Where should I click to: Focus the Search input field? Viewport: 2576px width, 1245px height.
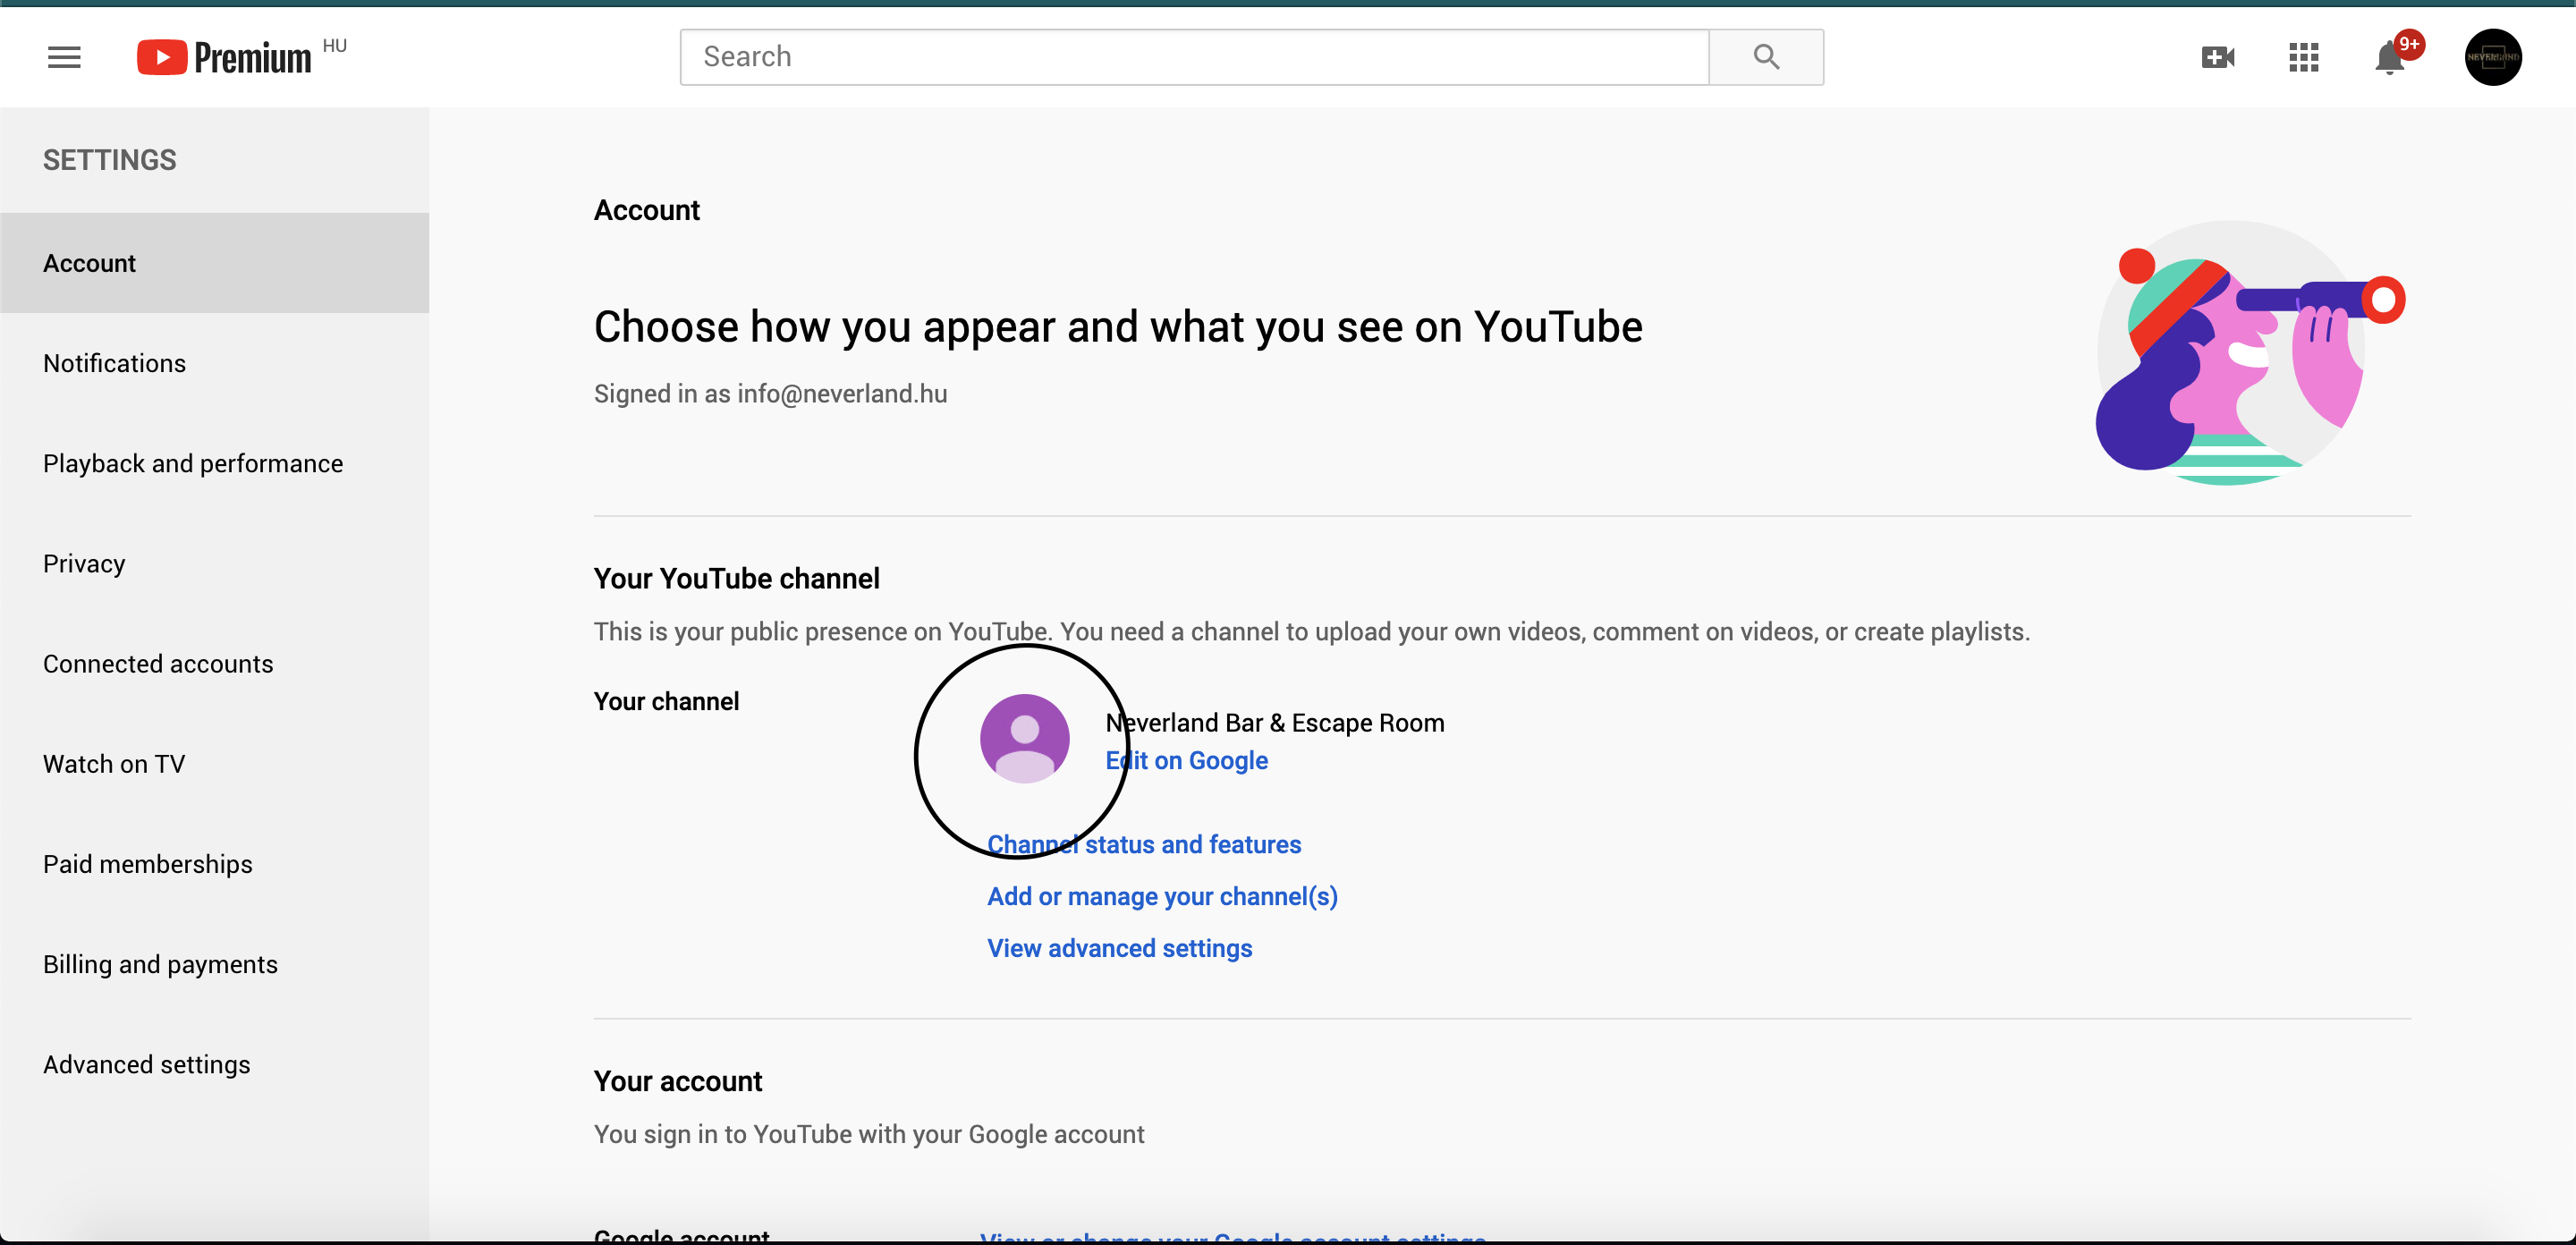pos(1194,57)
